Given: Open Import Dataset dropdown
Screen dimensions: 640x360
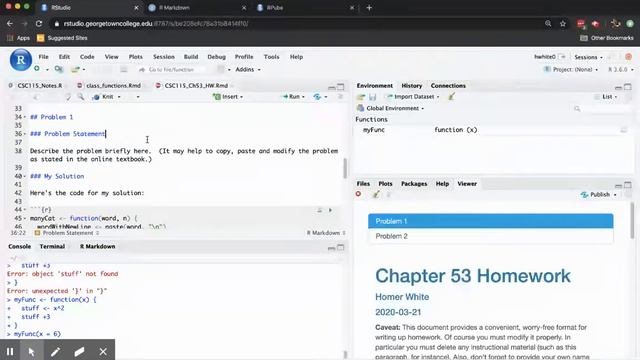Looking at the screenshot, I should point(413,97).
